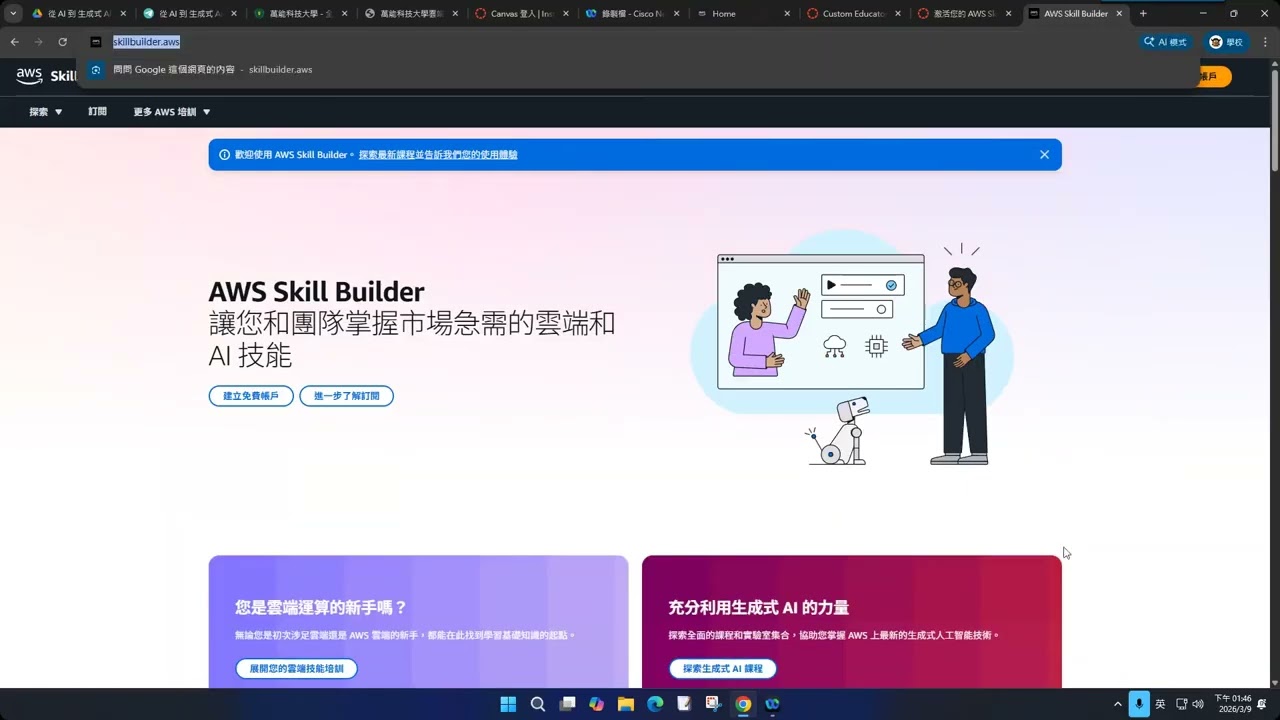The image size is (1280, 720).
Task: Open the tab search dropdown arrow
Action: (x=13, y=14)
